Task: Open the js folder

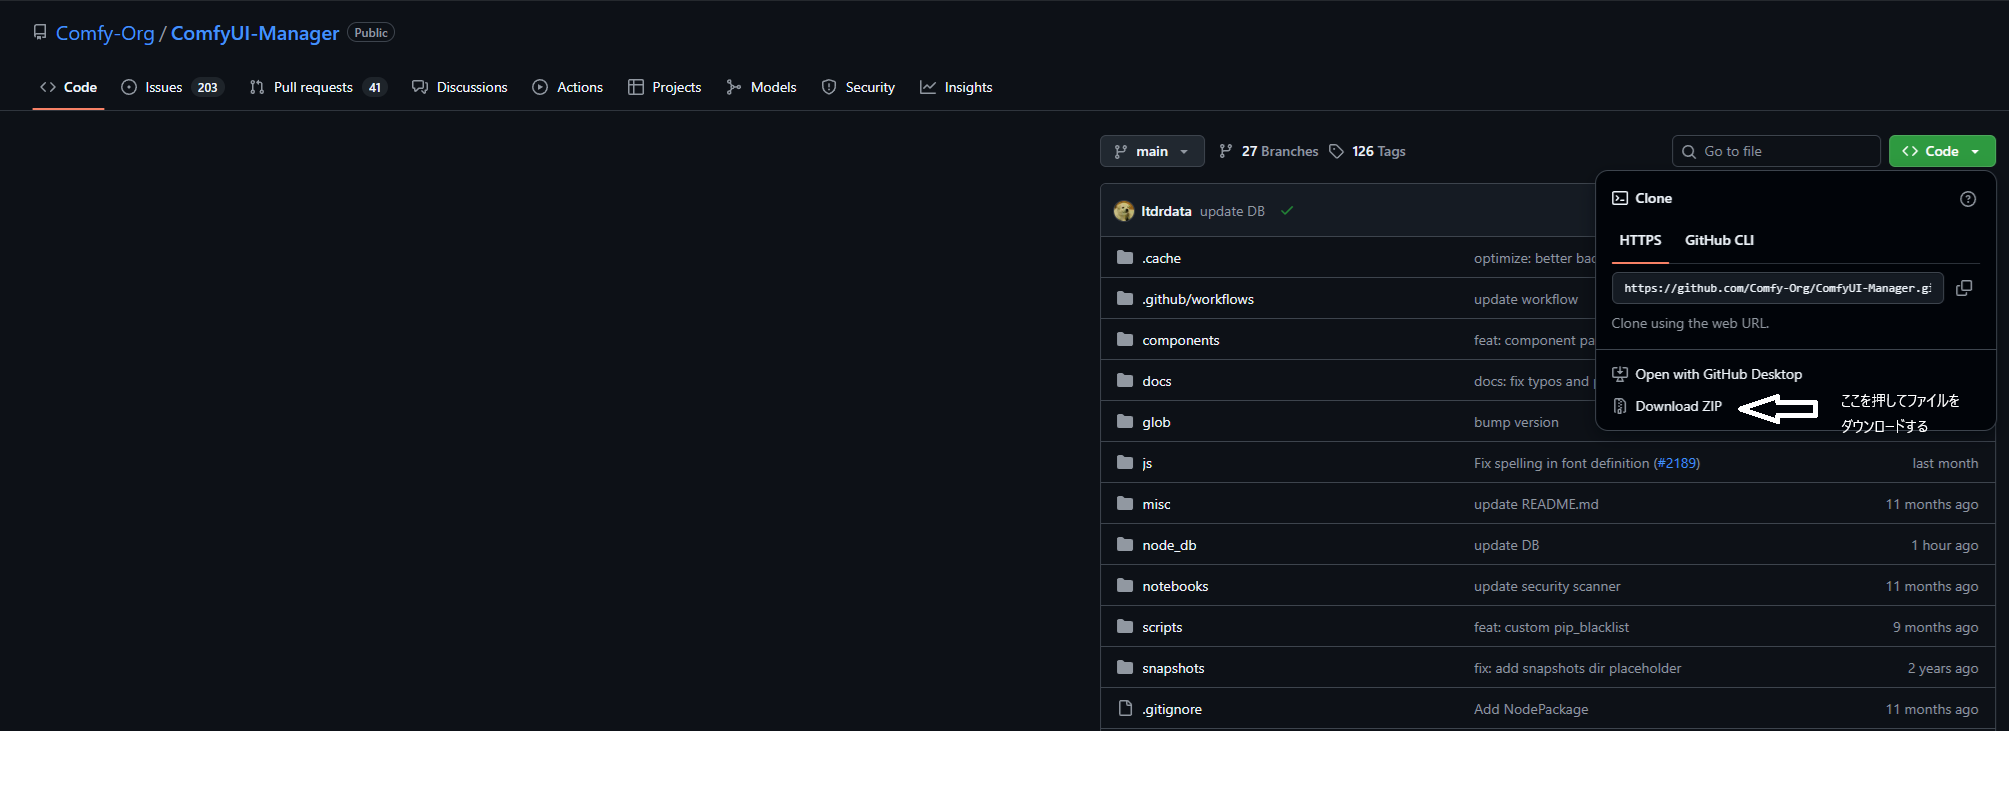Action: click(x=1147, y=463)
